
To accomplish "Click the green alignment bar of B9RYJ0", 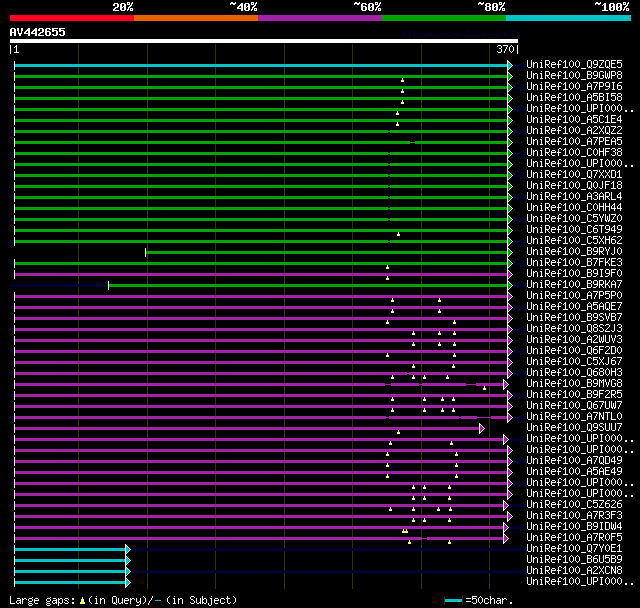I will coord(327,253).
